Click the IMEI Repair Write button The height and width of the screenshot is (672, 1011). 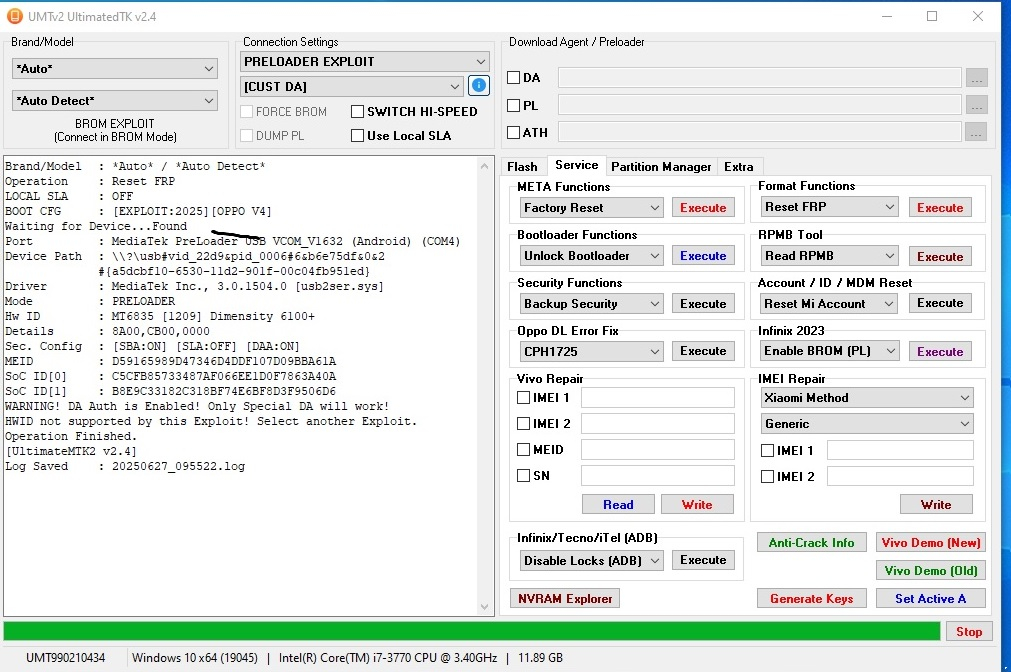936,504
